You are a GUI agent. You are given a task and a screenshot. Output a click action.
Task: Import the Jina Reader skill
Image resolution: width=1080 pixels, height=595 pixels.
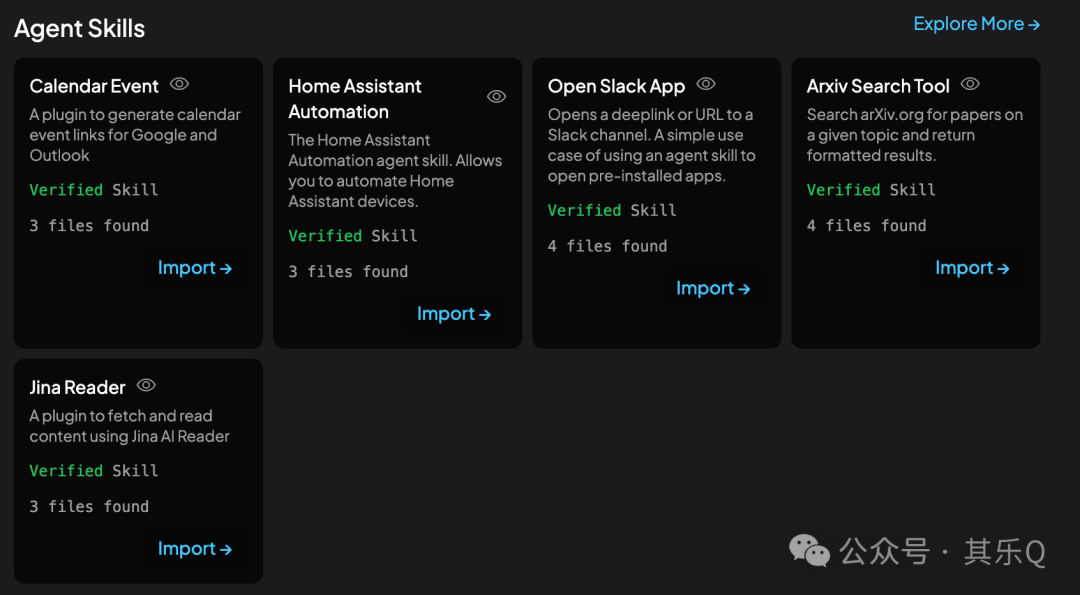[x=195, y=548]
